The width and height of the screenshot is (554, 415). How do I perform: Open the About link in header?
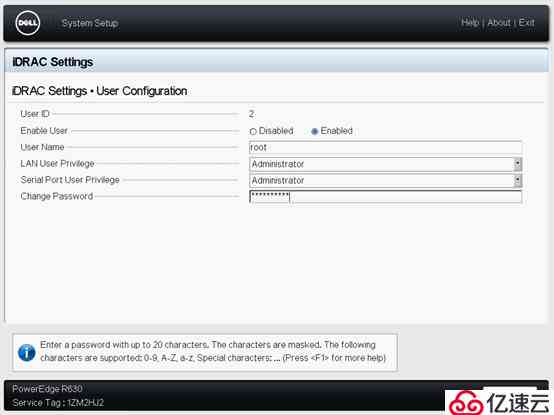coord(499,23)
